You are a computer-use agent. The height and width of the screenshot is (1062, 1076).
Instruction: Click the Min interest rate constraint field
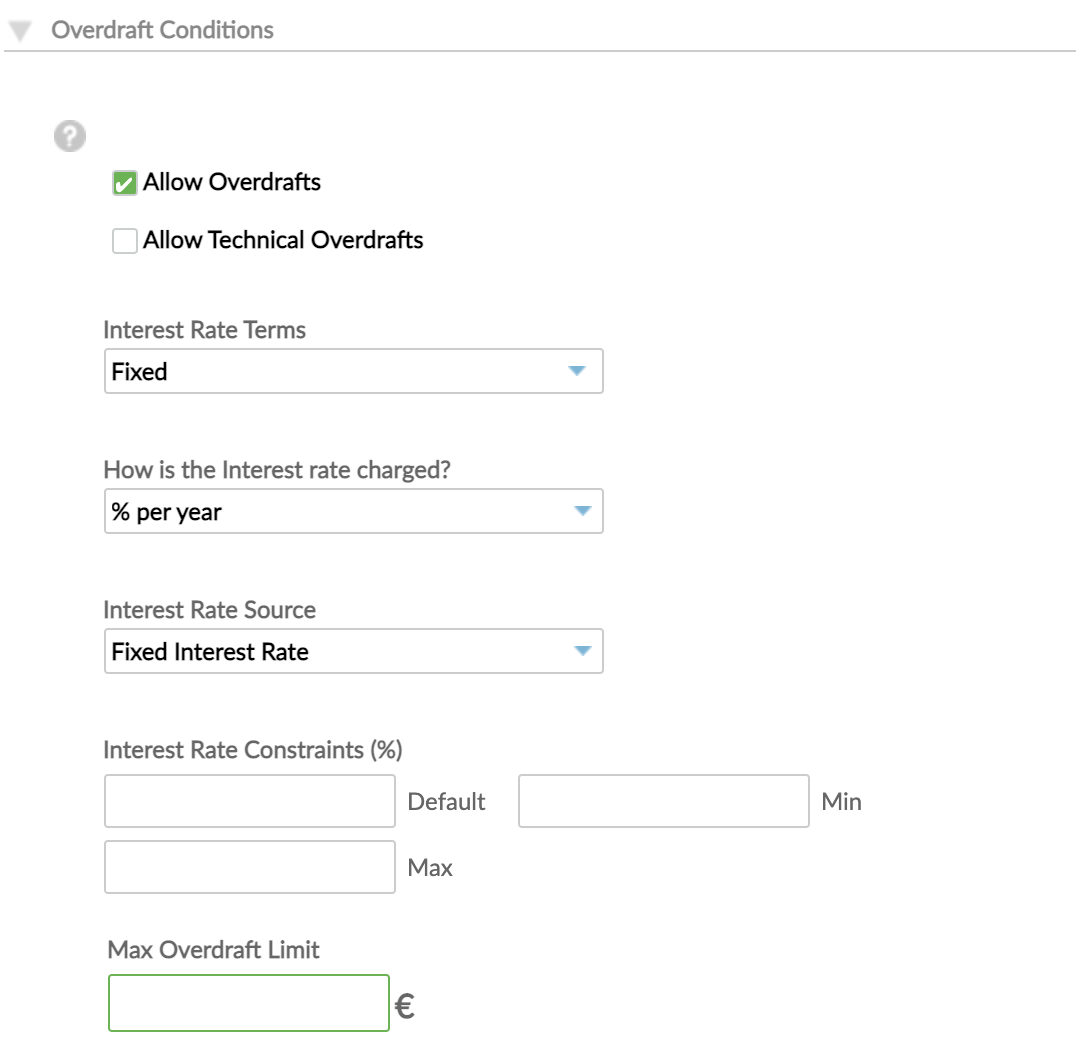(663, 801)
